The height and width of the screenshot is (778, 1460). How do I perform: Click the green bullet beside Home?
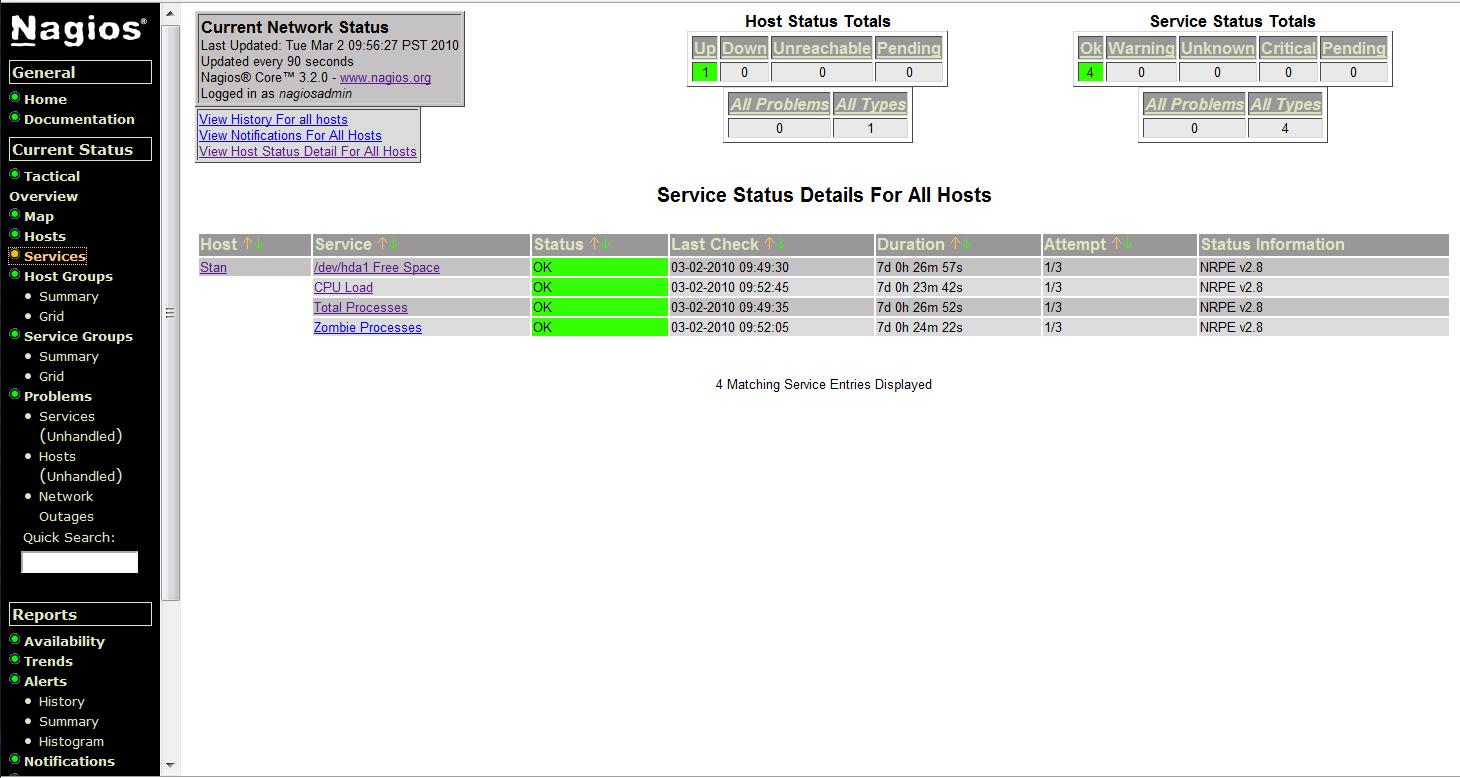[x=15, y=98]
